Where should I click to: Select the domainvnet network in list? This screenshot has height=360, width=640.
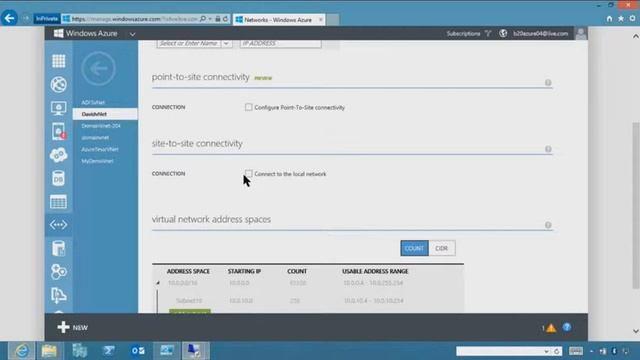(95, 138)
